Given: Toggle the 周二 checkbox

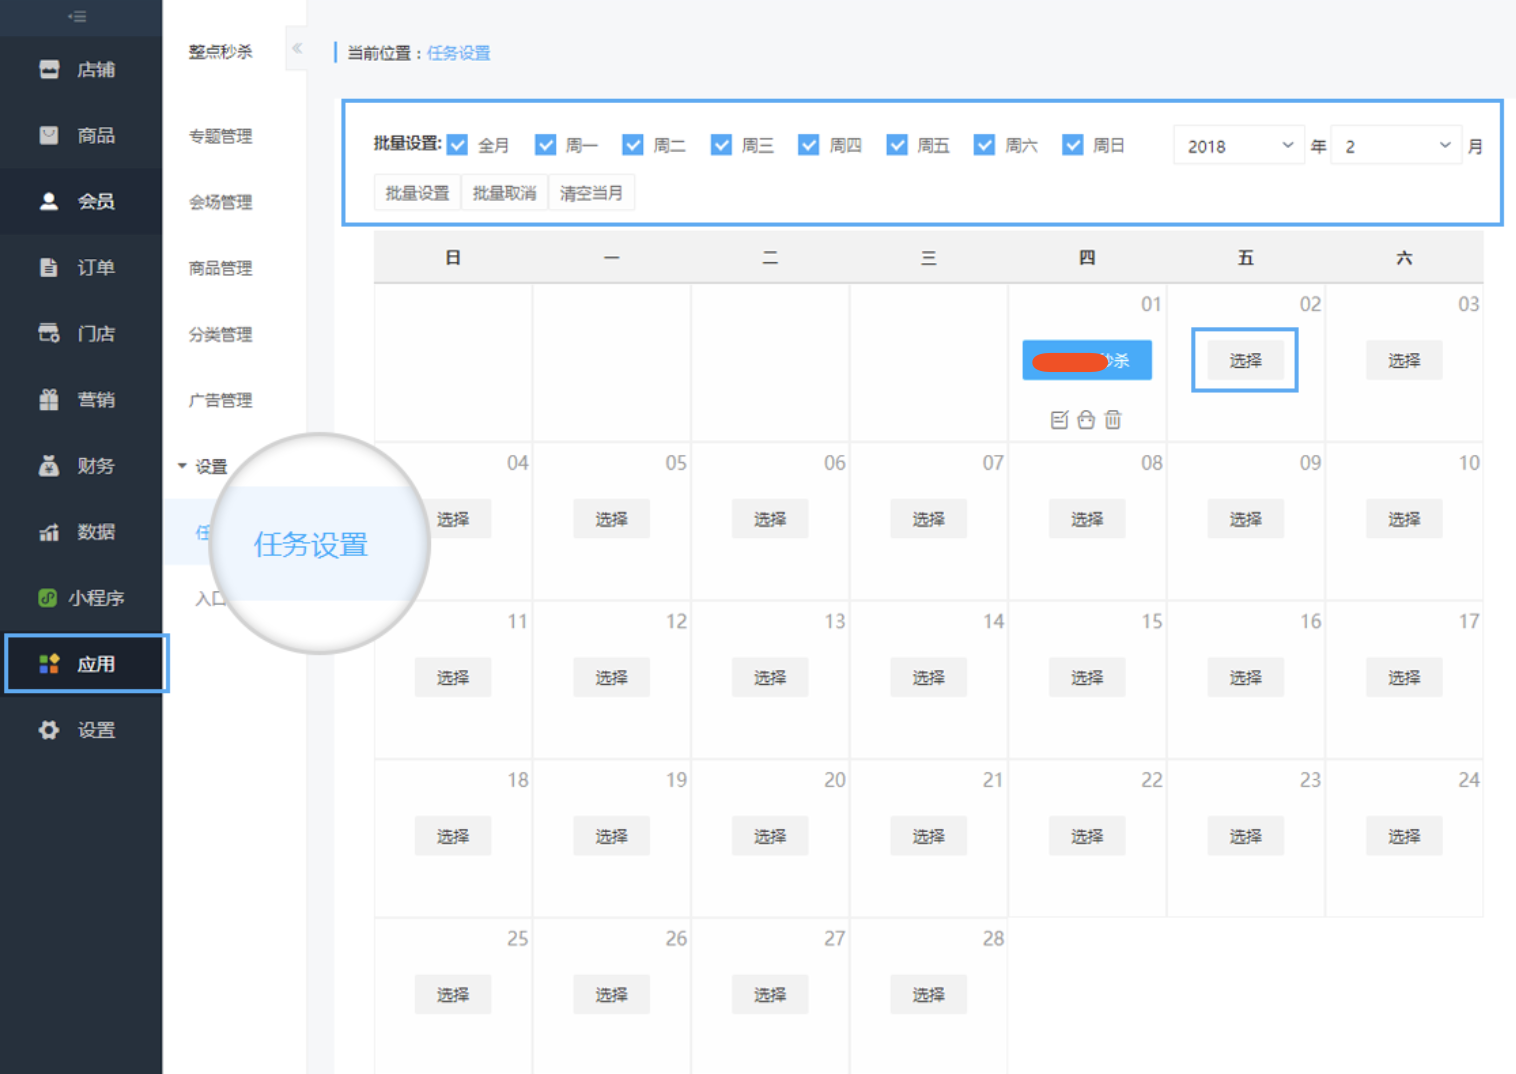Looking at the screenshot, I should (633, 145).
